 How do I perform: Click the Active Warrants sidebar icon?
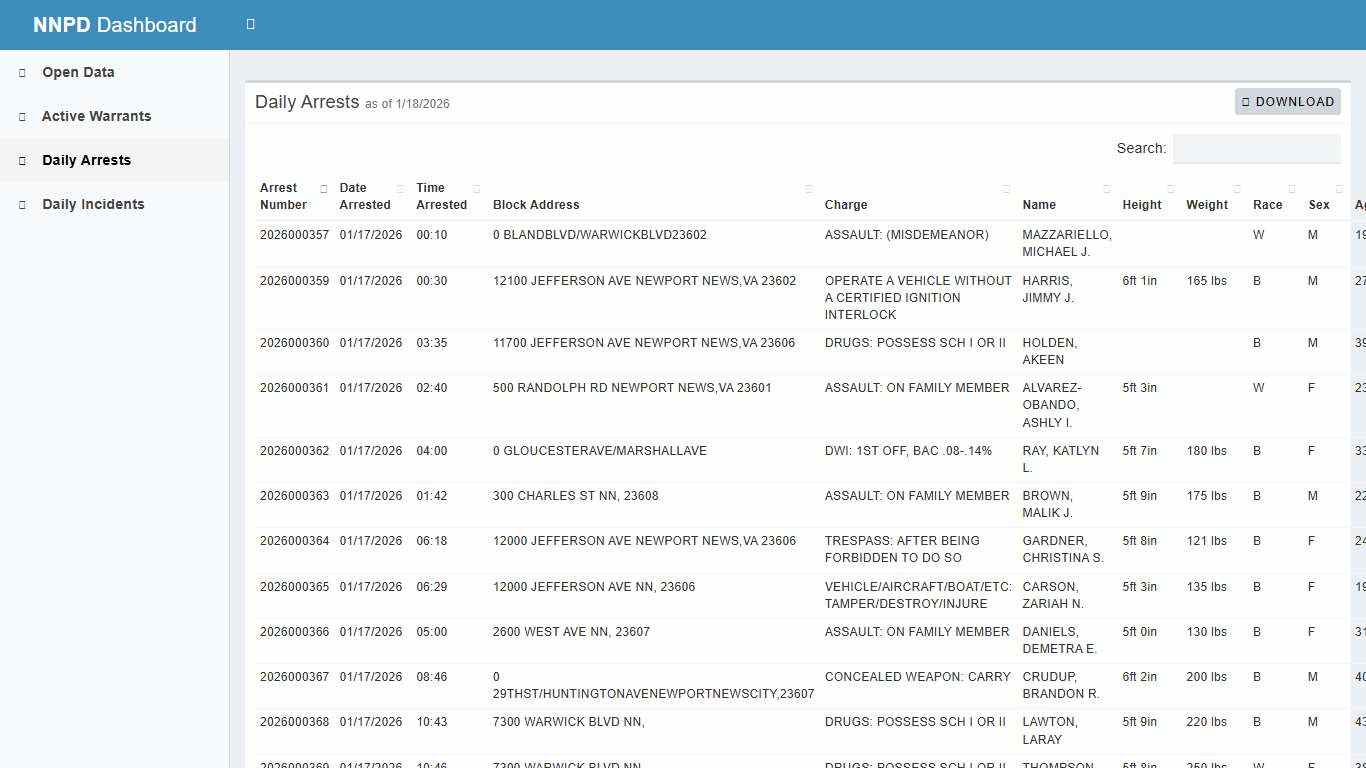(21, 116)
